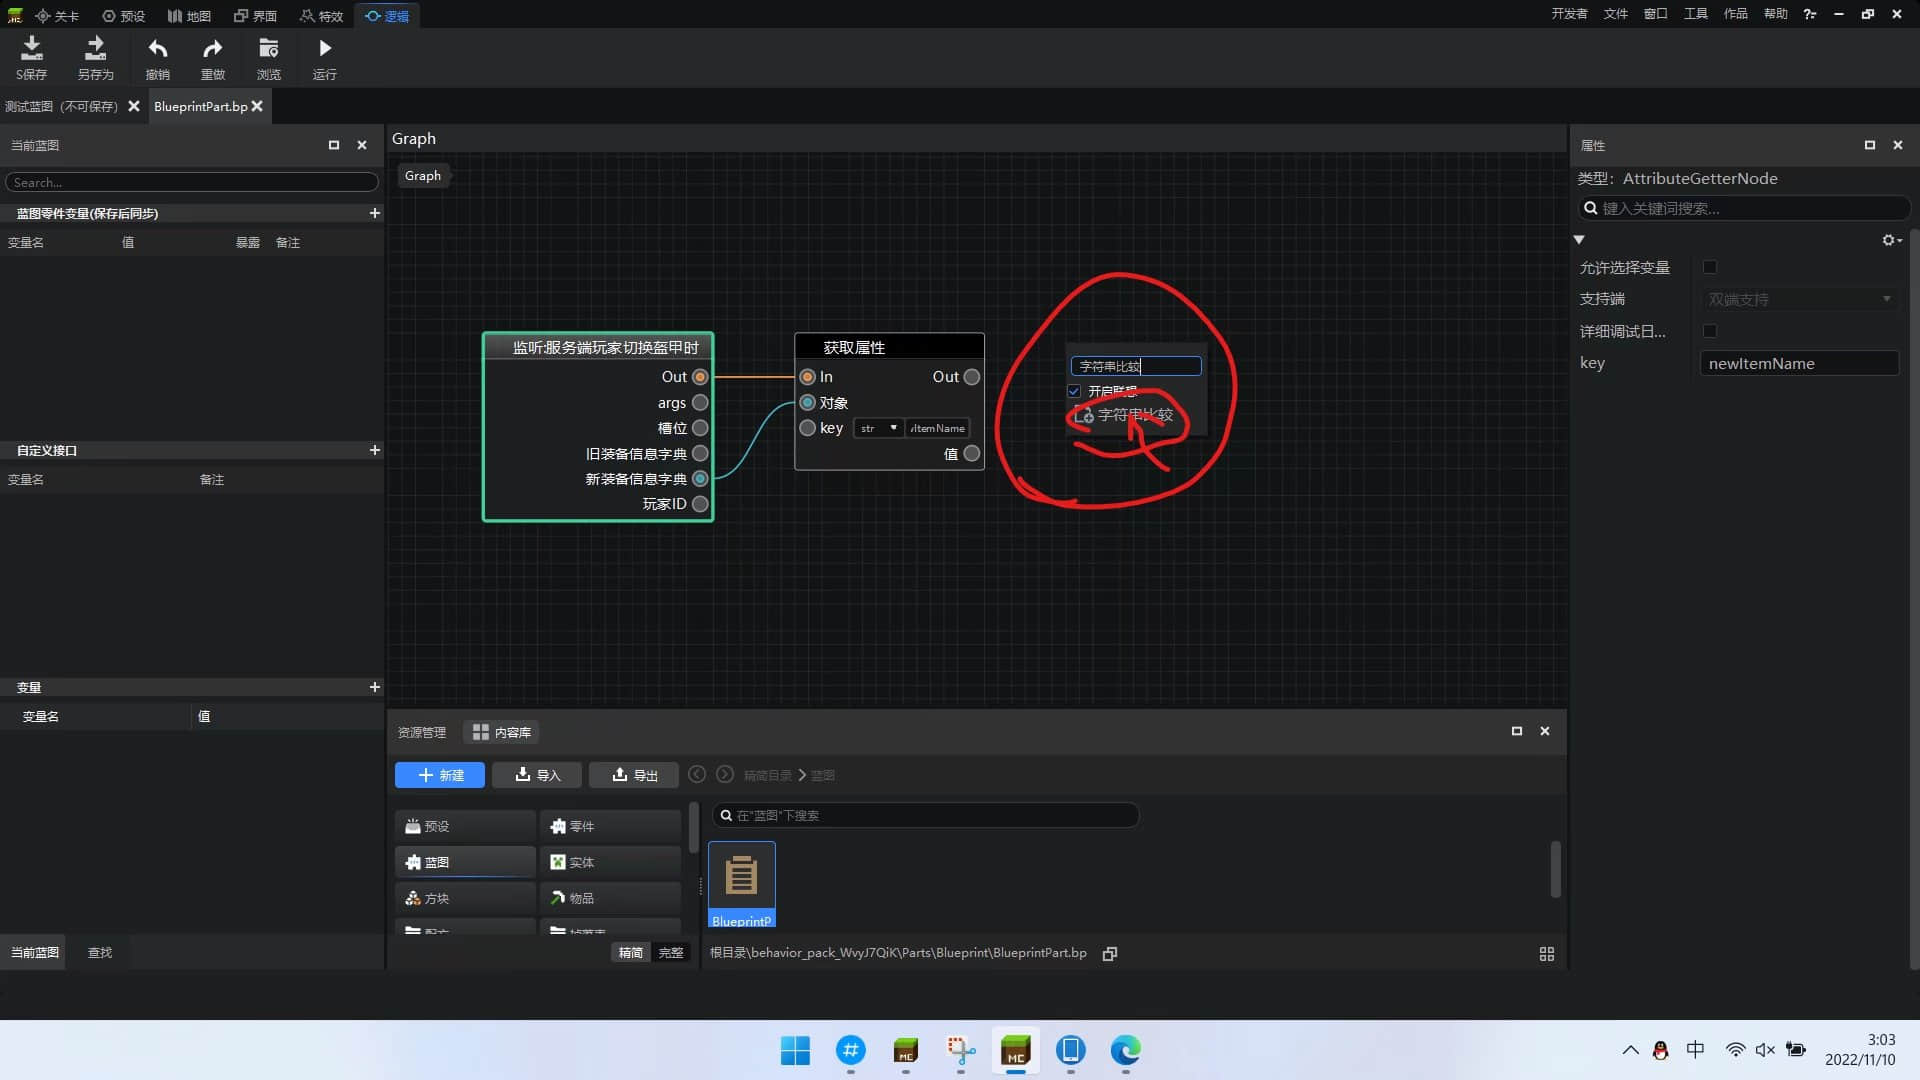Float the 当前蓝图 panel
The image size is (1920, 1080).
334,145
